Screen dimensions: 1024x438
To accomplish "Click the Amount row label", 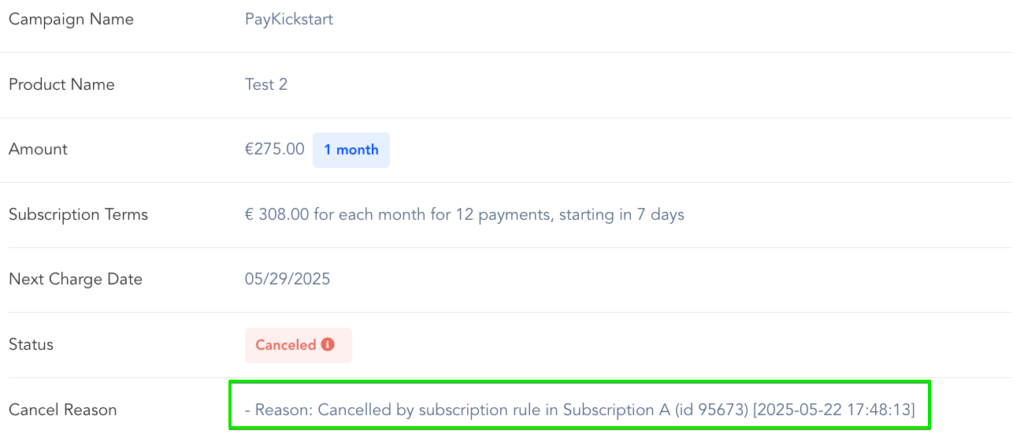I will [x=38, y=150].
